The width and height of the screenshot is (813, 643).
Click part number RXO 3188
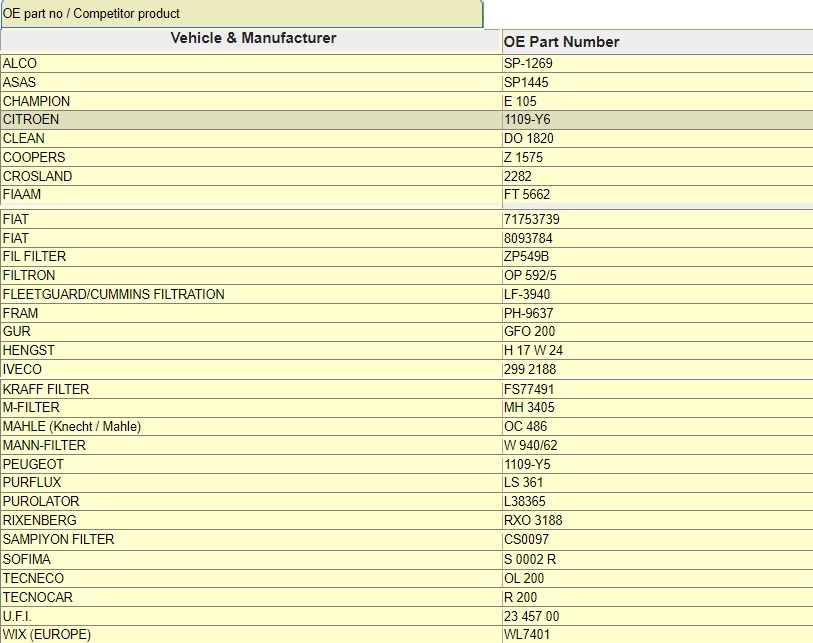pos(532,520)
